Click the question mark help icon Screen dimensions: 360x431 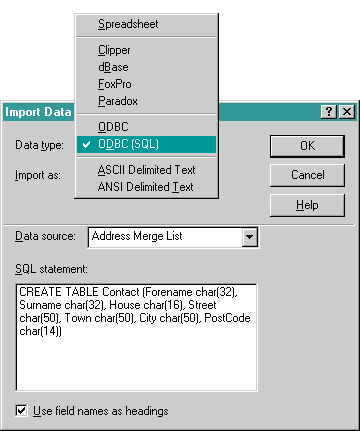click(329, 111)
